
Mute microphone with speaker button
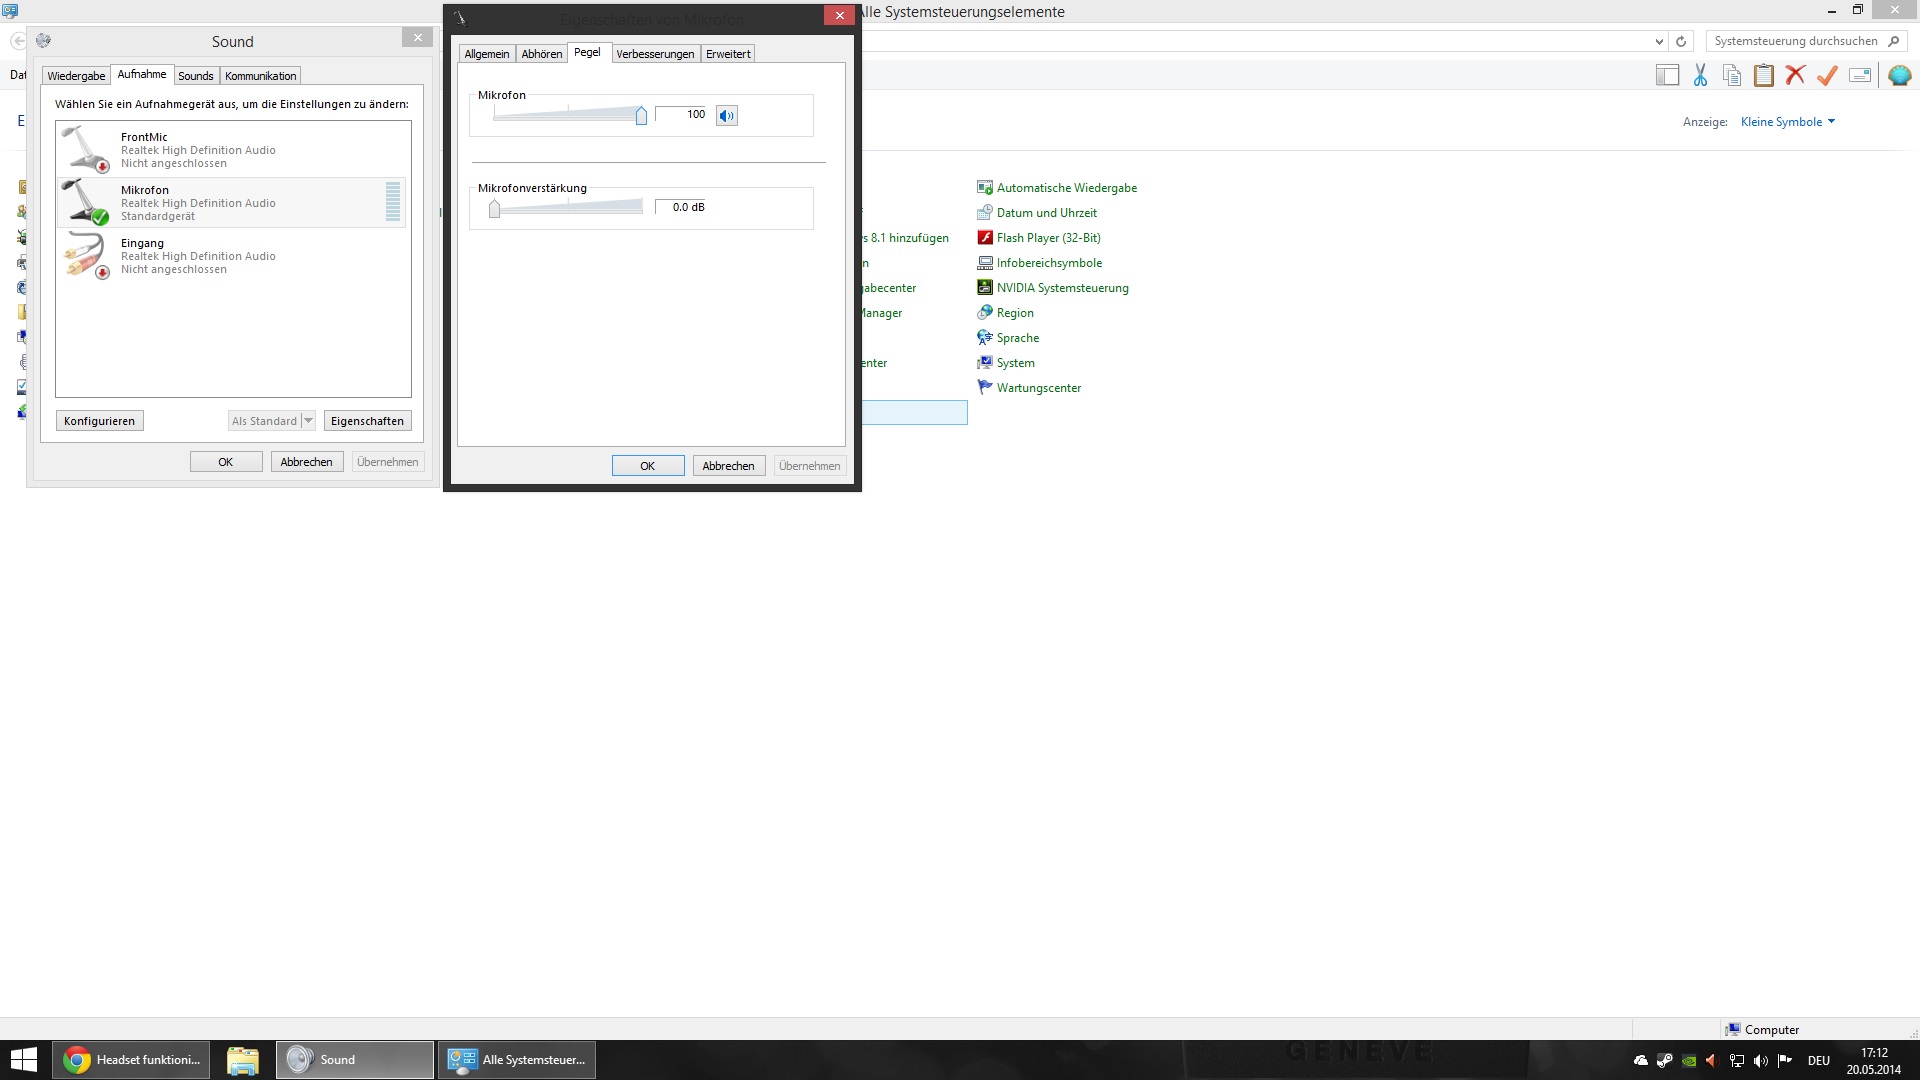[x=727, y=116]
